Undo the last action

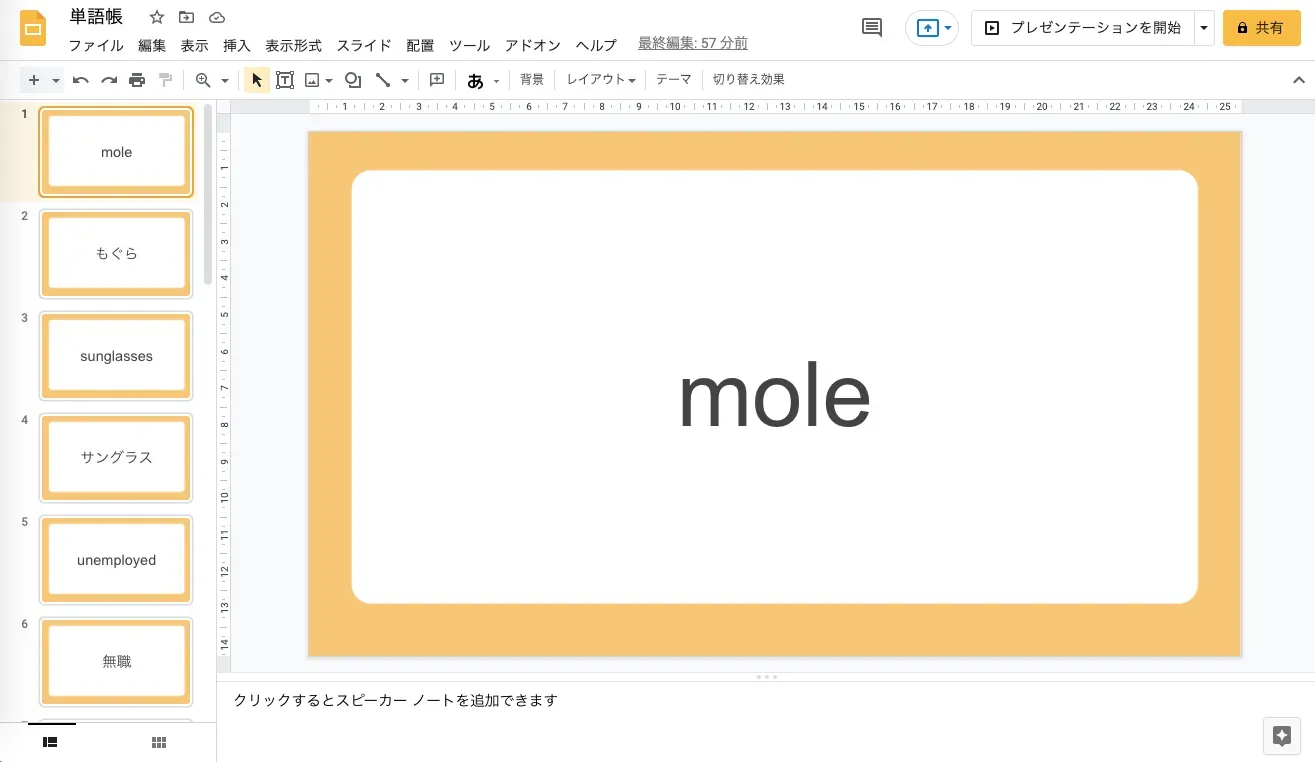pyautogui.click(x=81, y=80)
